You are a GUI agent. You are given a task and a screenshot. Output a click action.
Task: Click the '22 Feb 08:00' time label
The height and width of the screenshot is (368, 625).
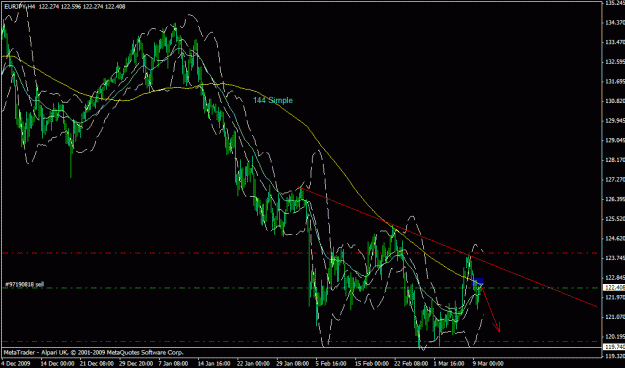[411, 364]
